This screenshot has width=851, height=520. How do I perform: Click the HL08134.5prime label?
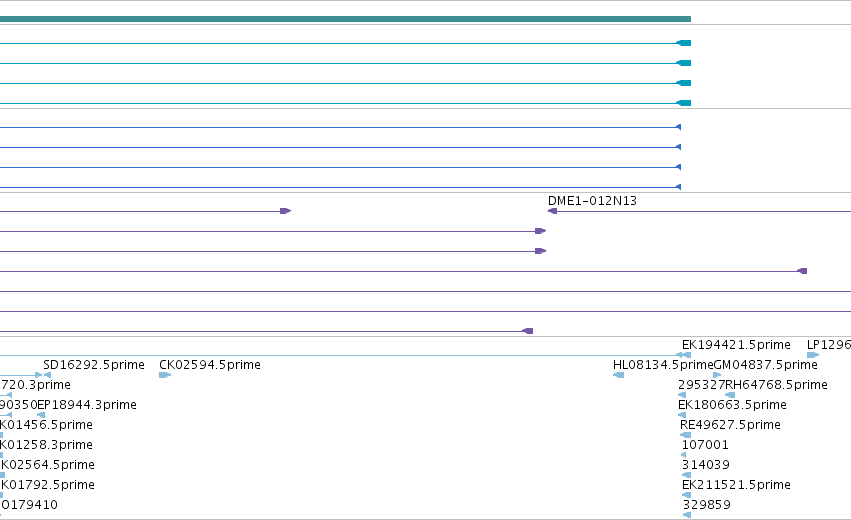663,365
